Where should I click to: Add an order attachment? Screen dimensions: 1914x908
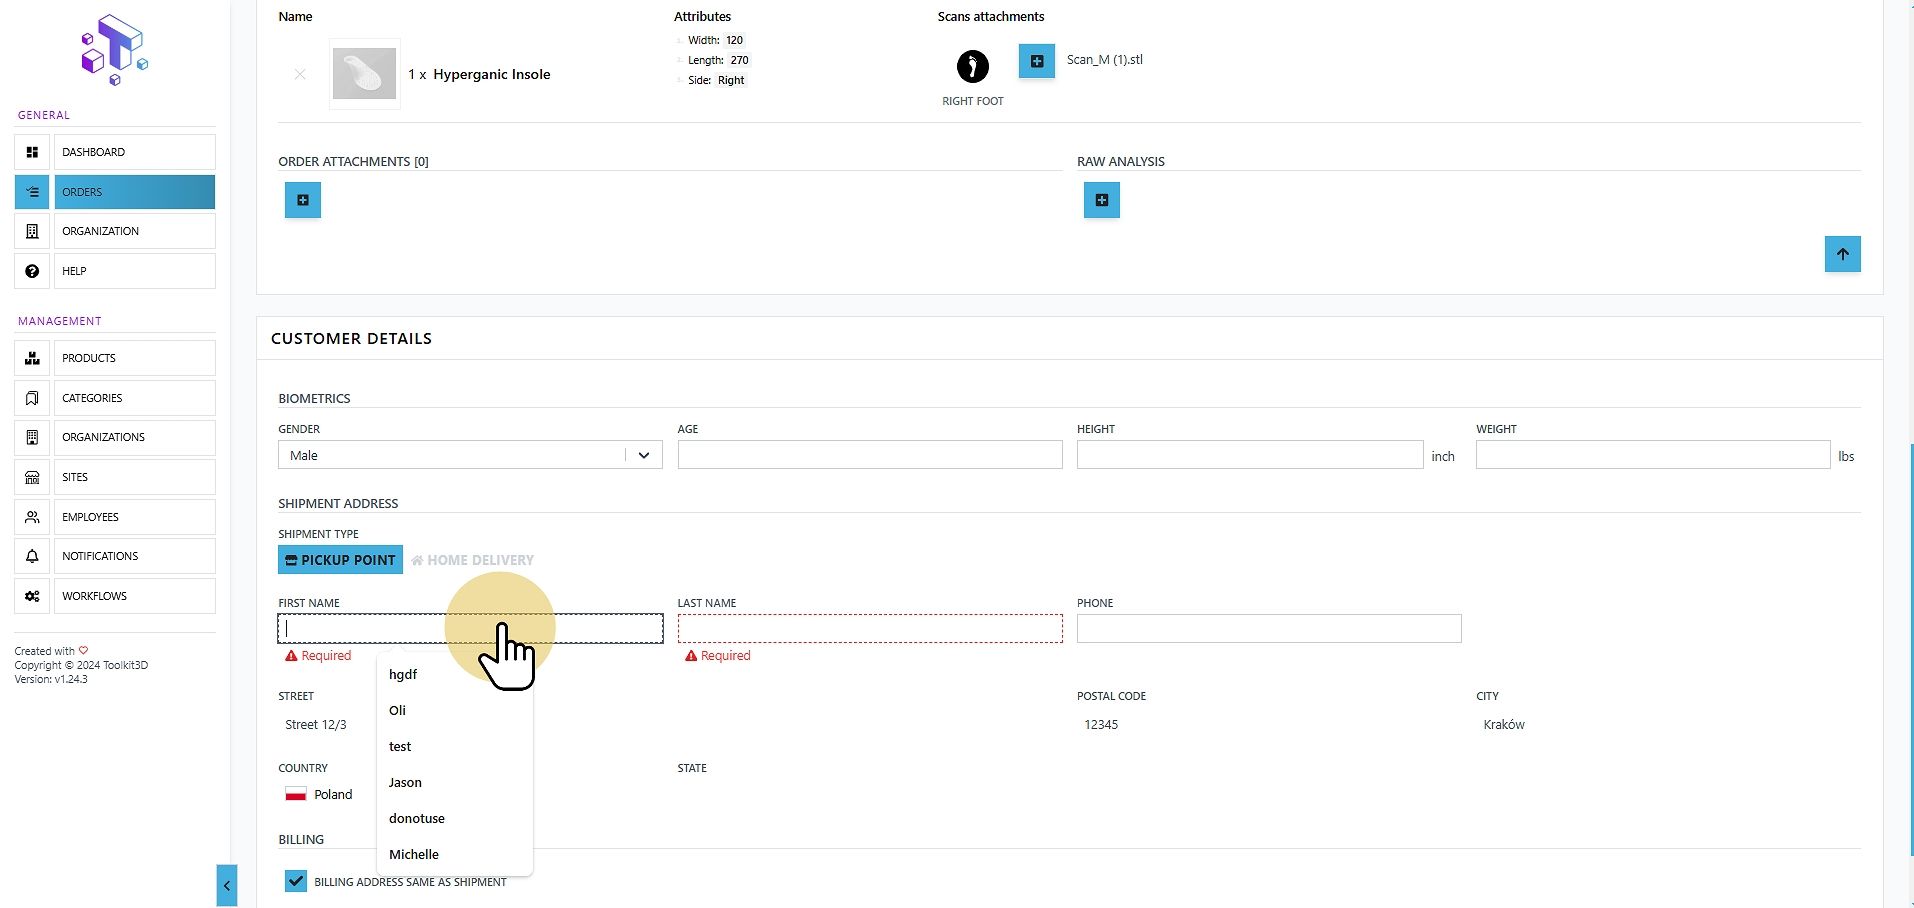click(303, 200)
